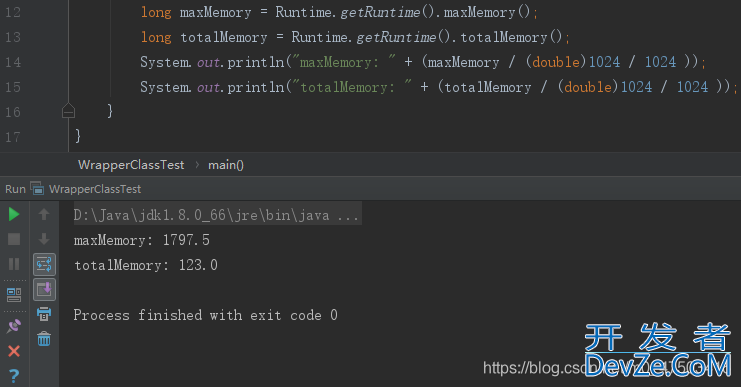
Task: Click line number 13 in gutter
Action: tap(13, 37)
